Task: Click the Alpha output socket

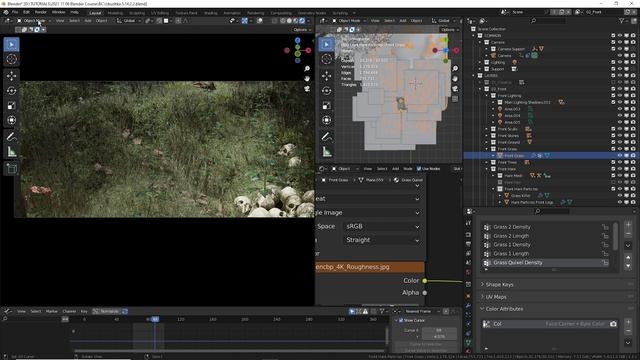Action: coord(424,293)
